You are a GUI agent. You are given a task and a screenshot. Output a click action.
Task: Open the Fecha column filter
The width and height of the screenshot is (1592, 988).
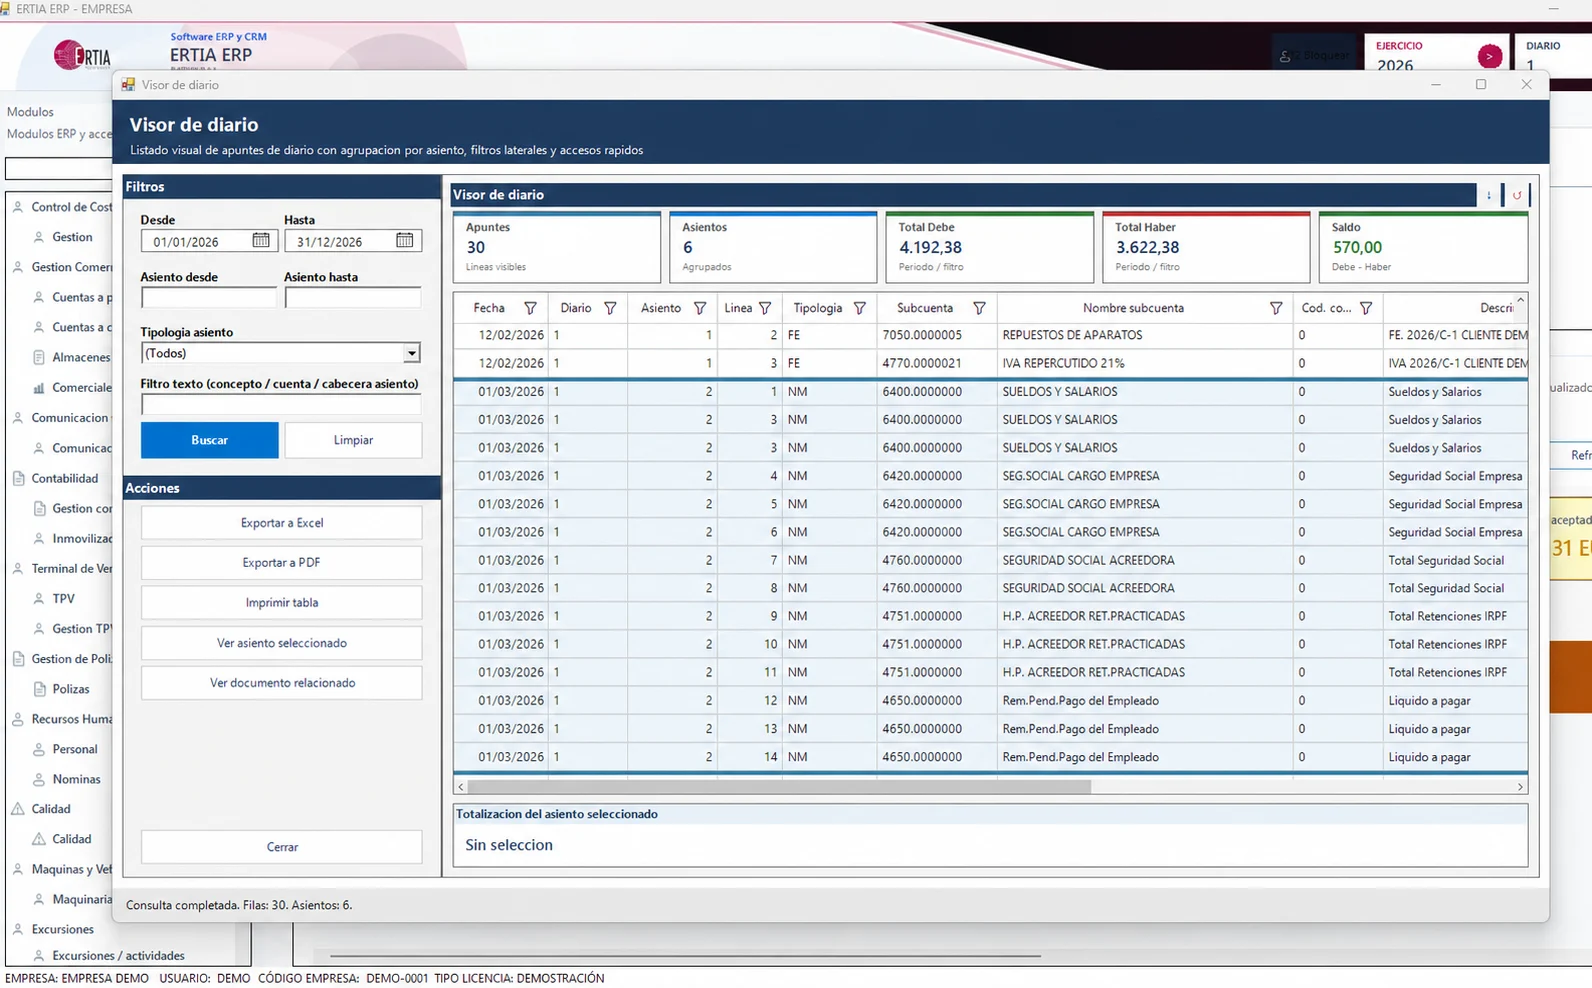[x=531, y=308]
